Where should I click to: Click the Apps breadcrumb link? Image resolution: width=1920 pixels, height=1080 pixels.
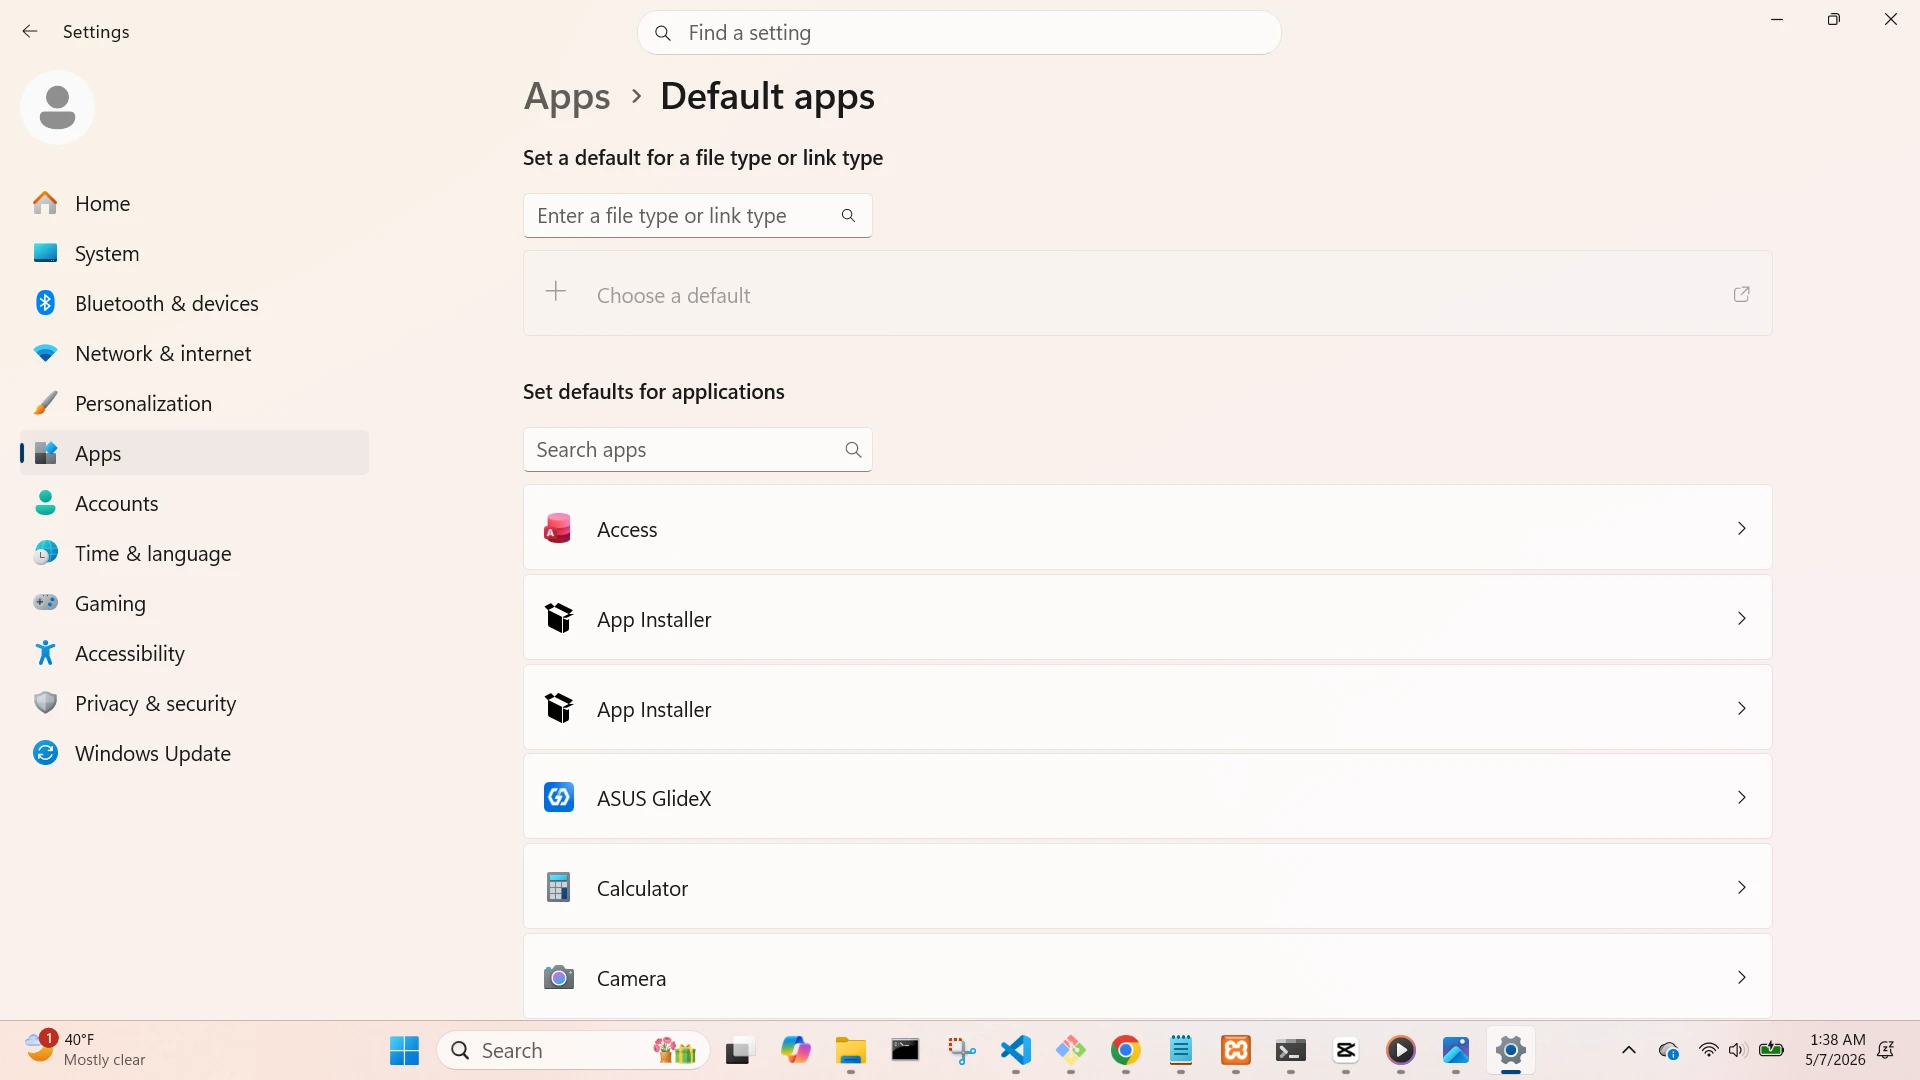point(567,97)
